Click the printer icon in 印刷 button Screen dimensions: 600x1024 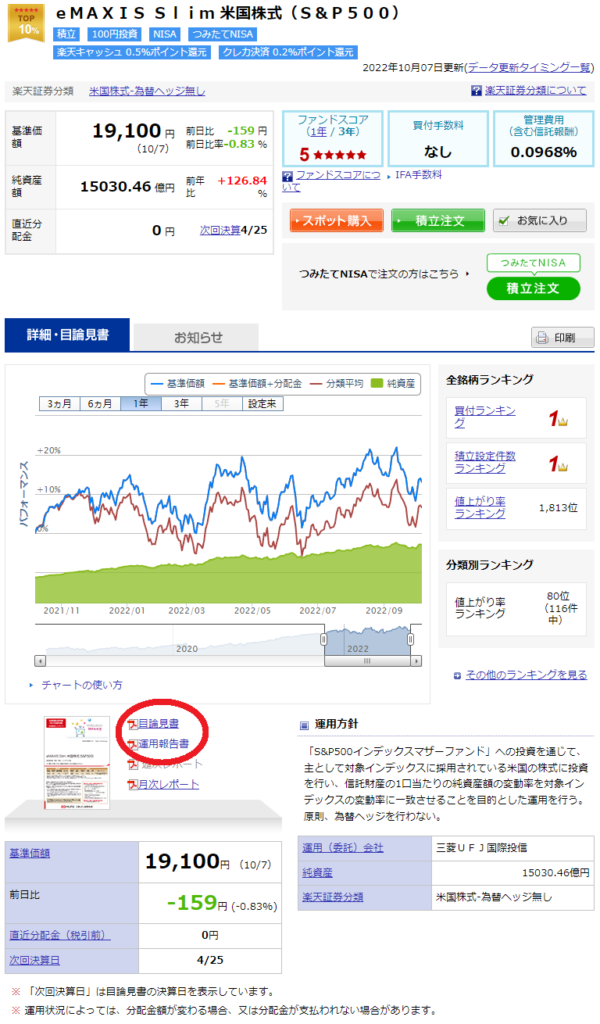point(542,338)
